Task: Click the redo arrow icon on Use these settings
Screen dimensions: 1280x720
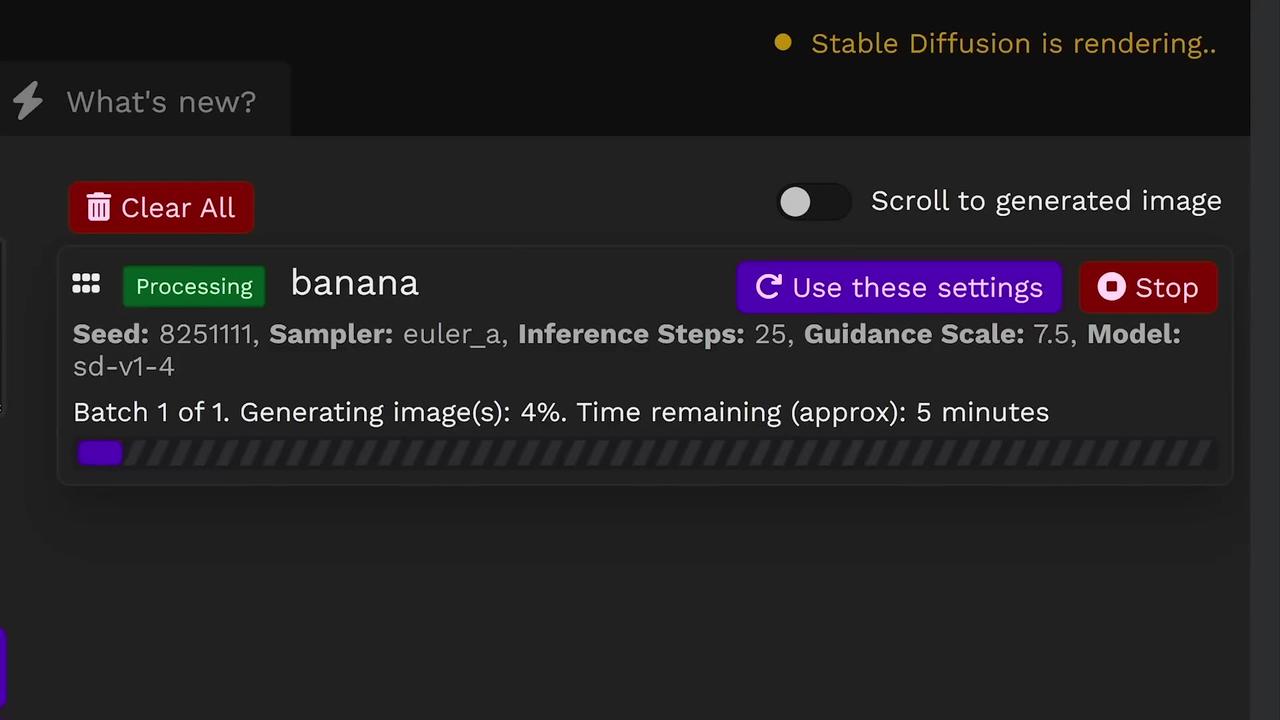Action: (x=768, y=287)
